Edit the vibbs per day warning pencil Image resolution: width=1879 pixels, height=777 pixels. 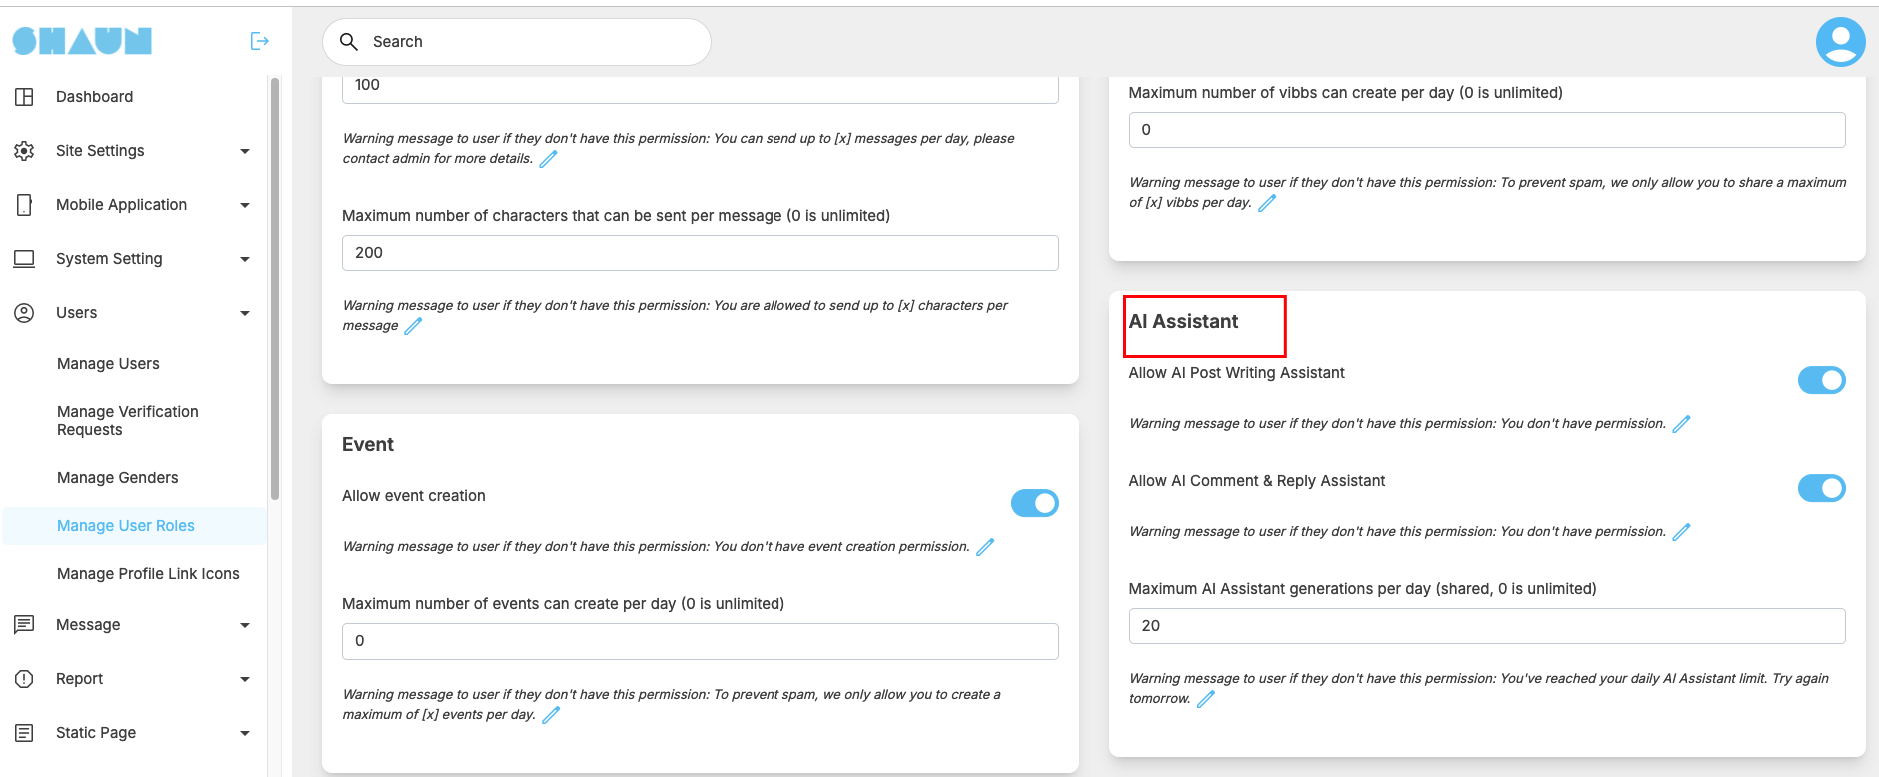point(1267,203)
